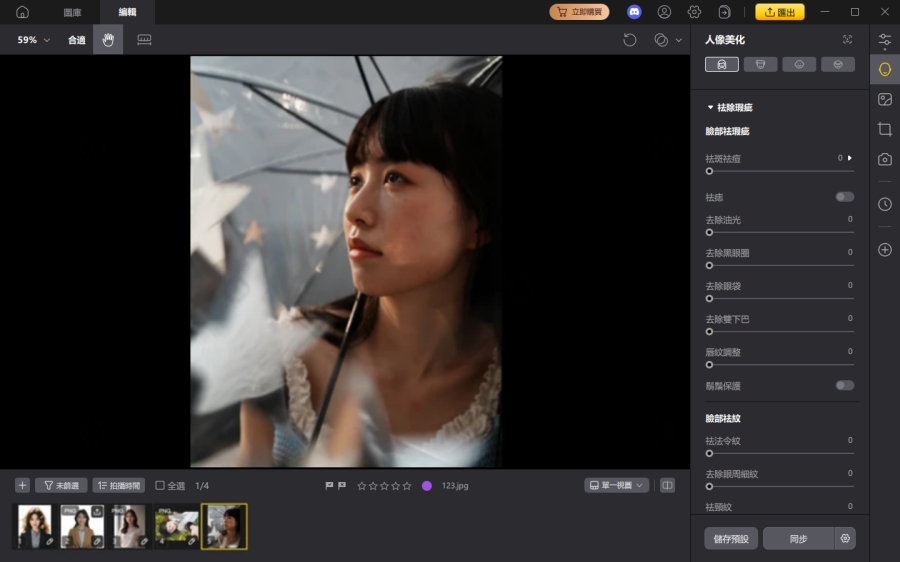Click the 123.jpg file name
Viewport: 900px width, 562px height.
[455, 486]
